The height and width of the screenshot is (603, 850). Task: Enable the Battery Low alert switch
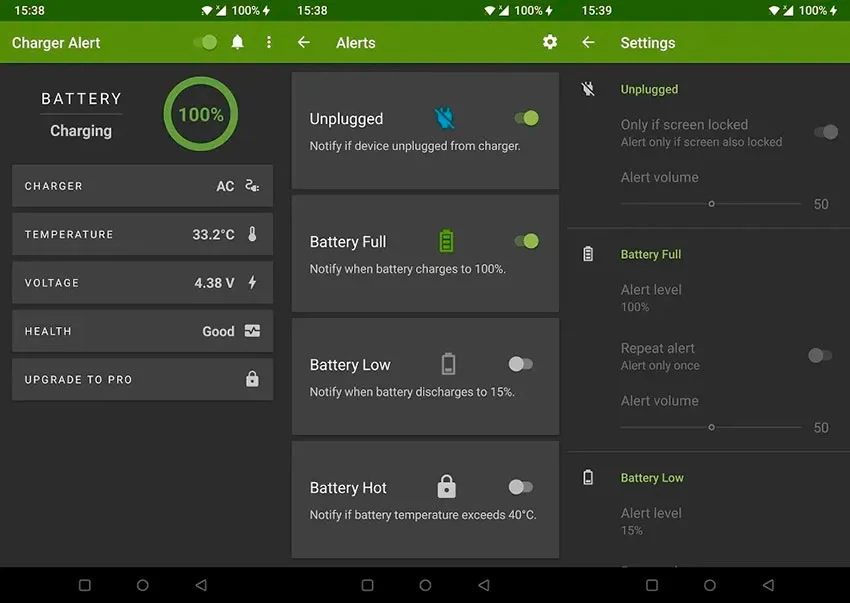click(521, 364)
